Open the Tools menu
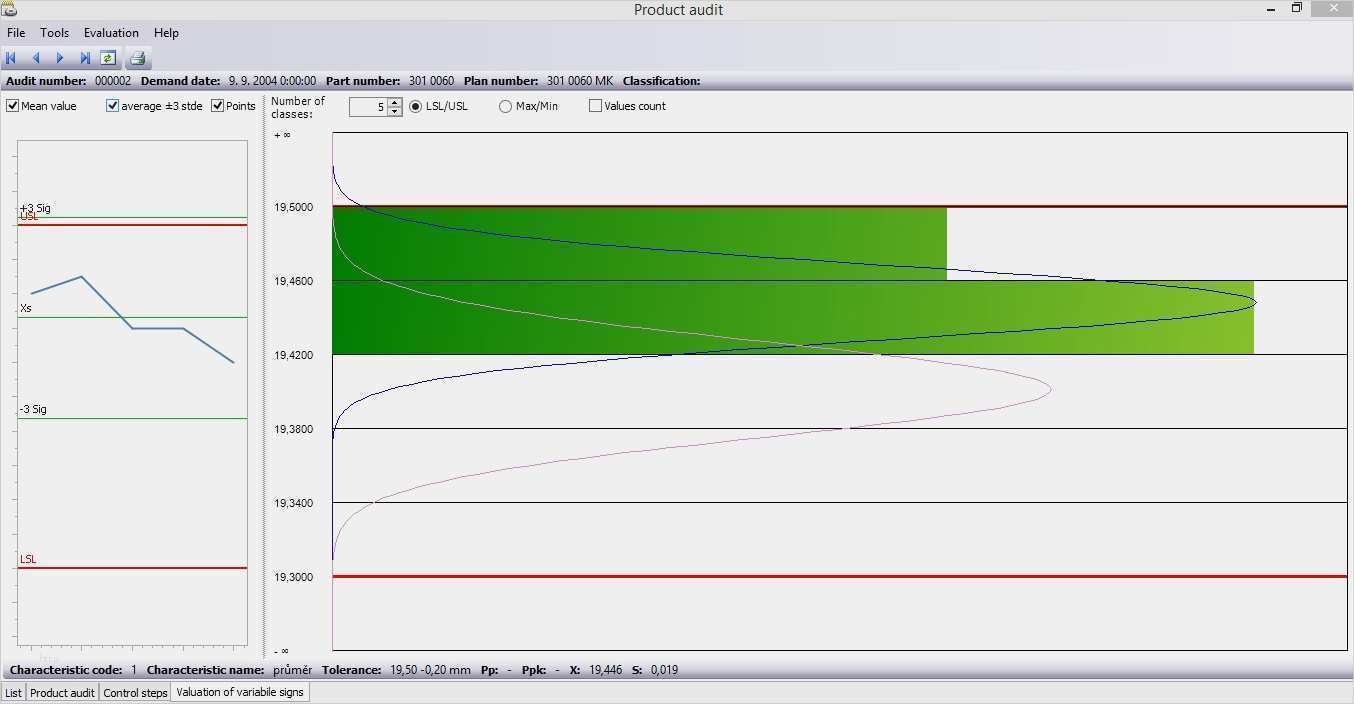The width and height of the screenshot is (1354, 704). [x=54, y=33]
